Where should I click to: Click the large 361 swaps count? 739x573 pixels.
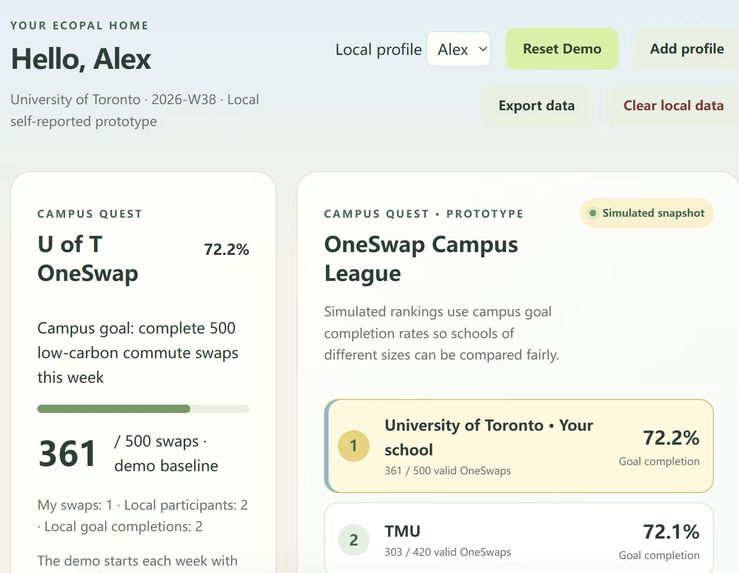[67, 453]
